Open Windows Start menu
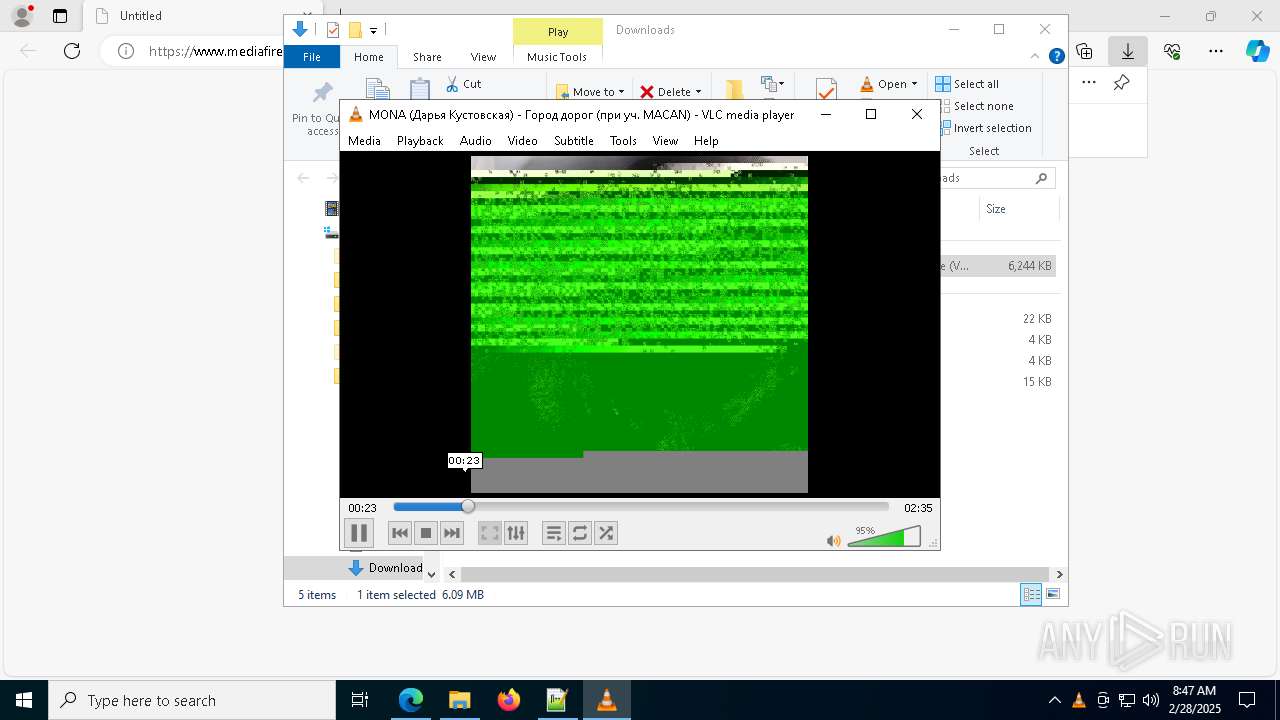The height and width of the screenshot is (720, 1280). click(x=24, y=700)
